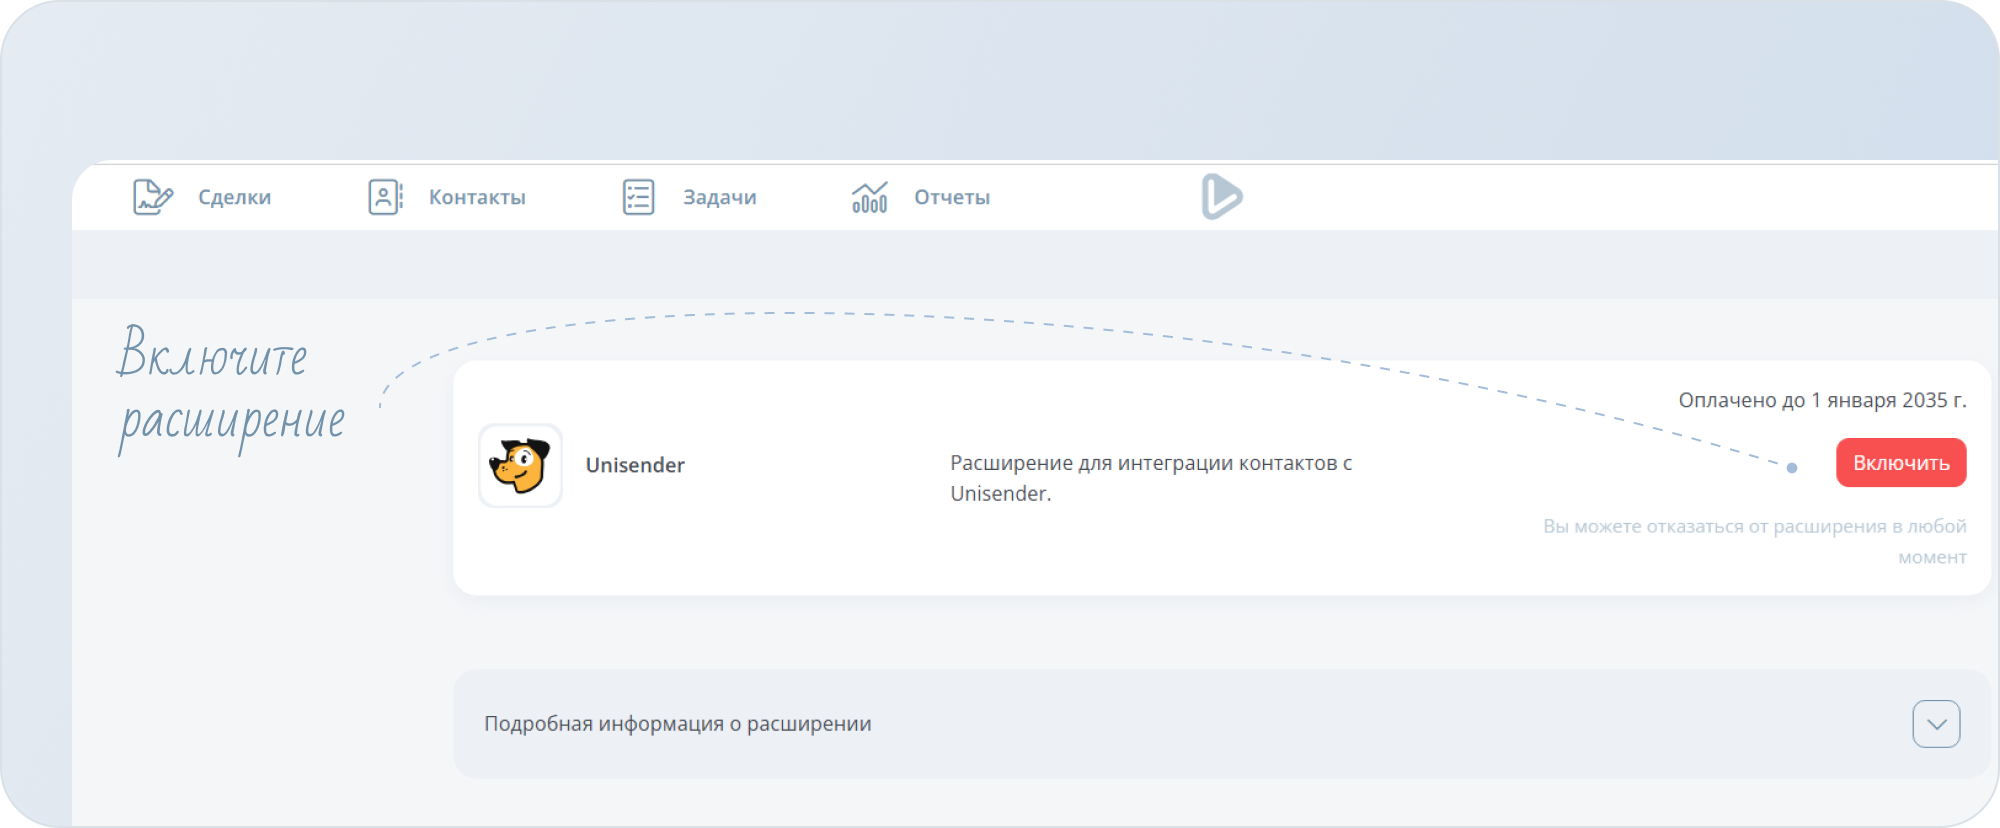Click the Отчеты chart icon

(x=869, y=197)
